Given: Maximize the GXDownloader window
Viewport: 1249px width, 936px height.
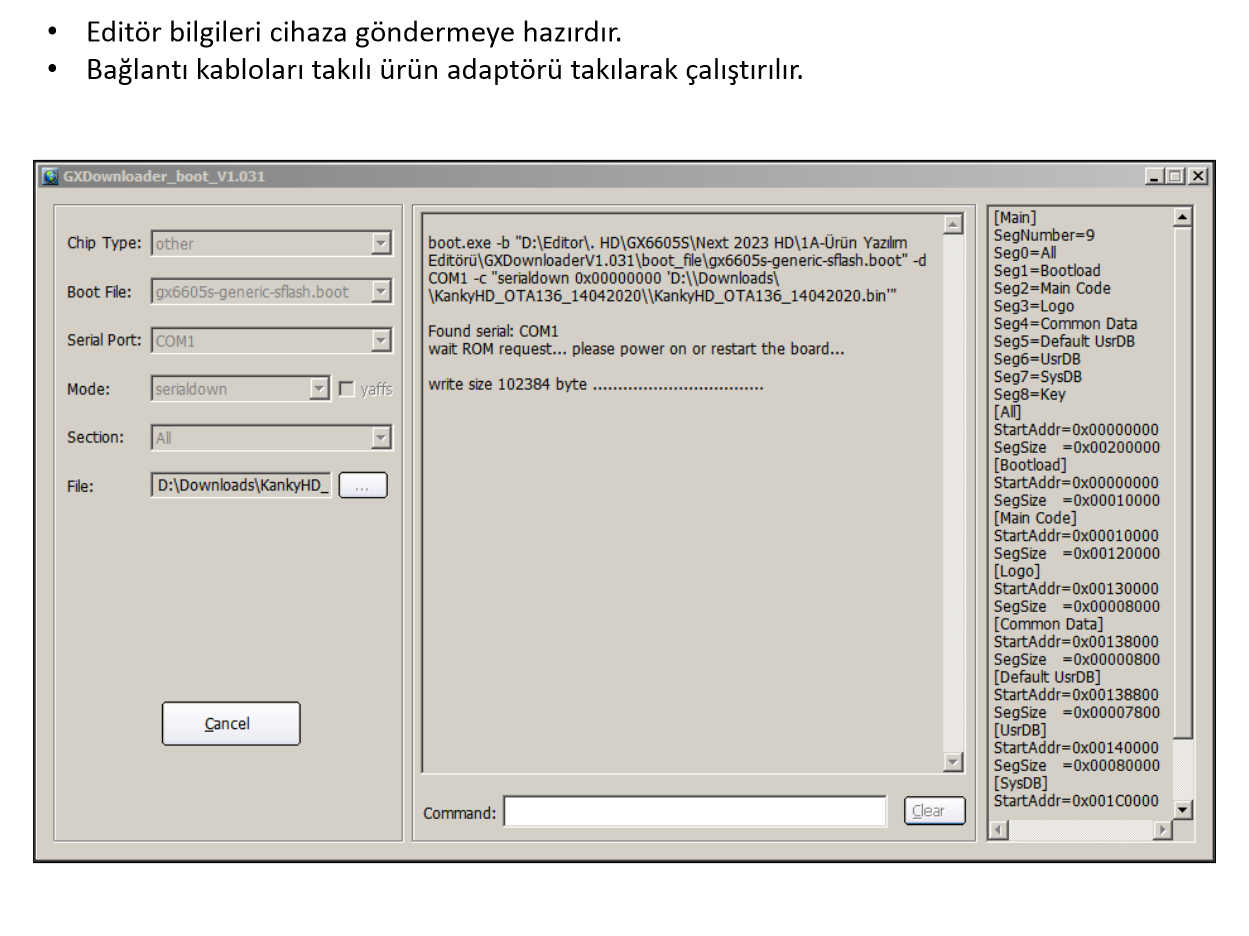Looking at the screenshot, I should (1177, 176).
